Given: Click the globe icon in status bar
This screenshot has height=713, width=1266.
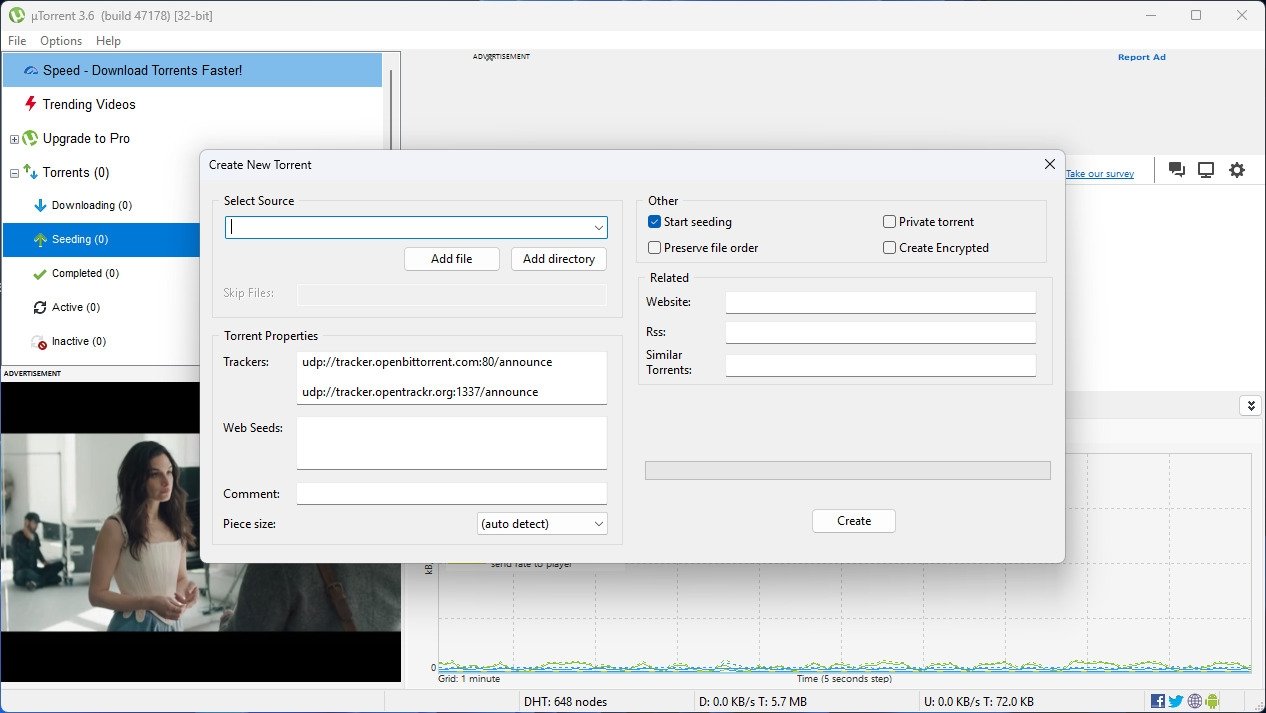Looking at the screenshot, I should [1195, 701].
